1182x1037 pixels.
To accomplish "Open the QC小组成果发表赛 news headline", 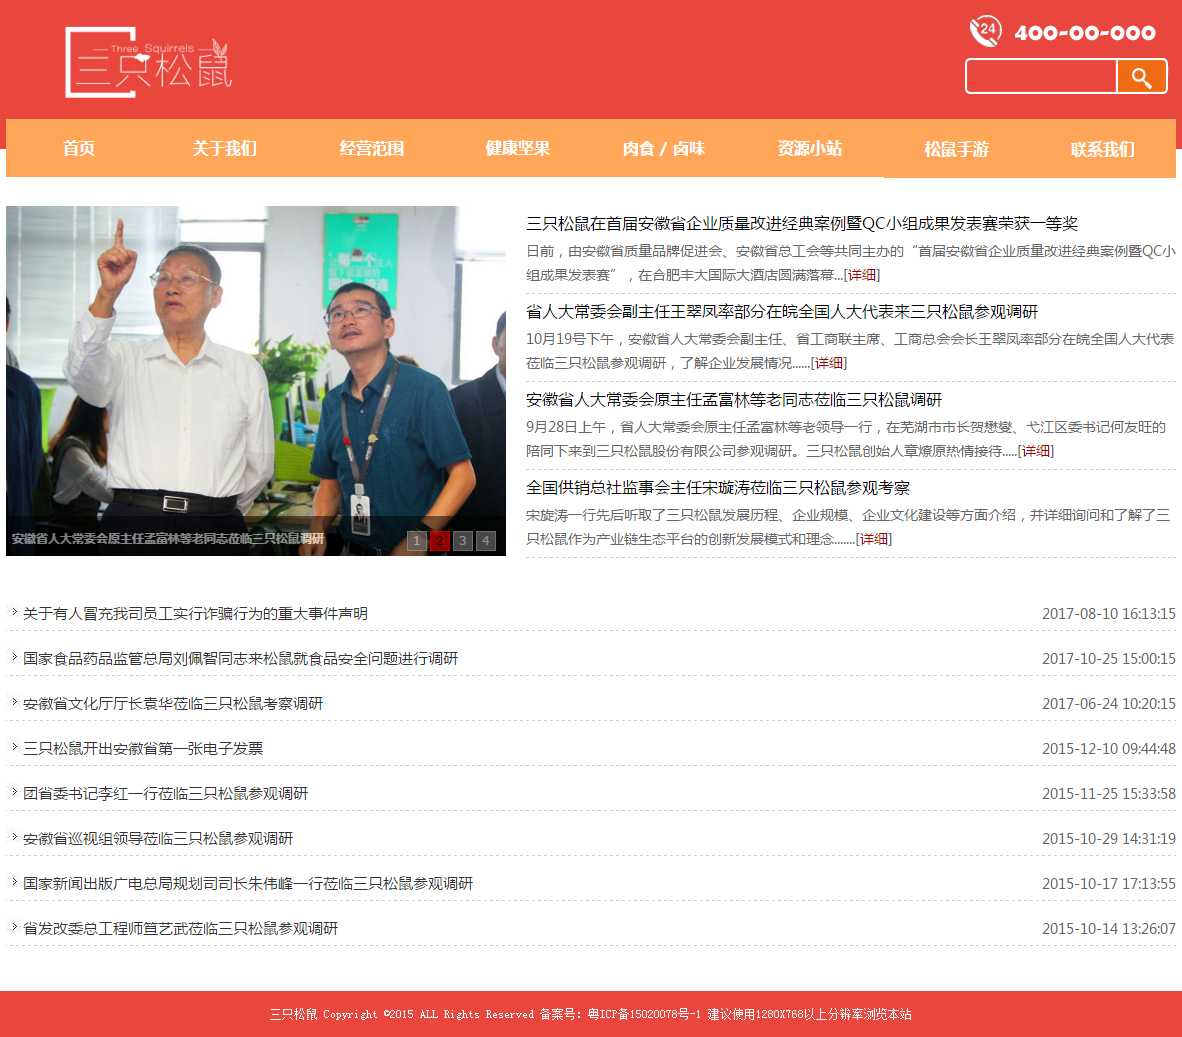I will point(801,223).
